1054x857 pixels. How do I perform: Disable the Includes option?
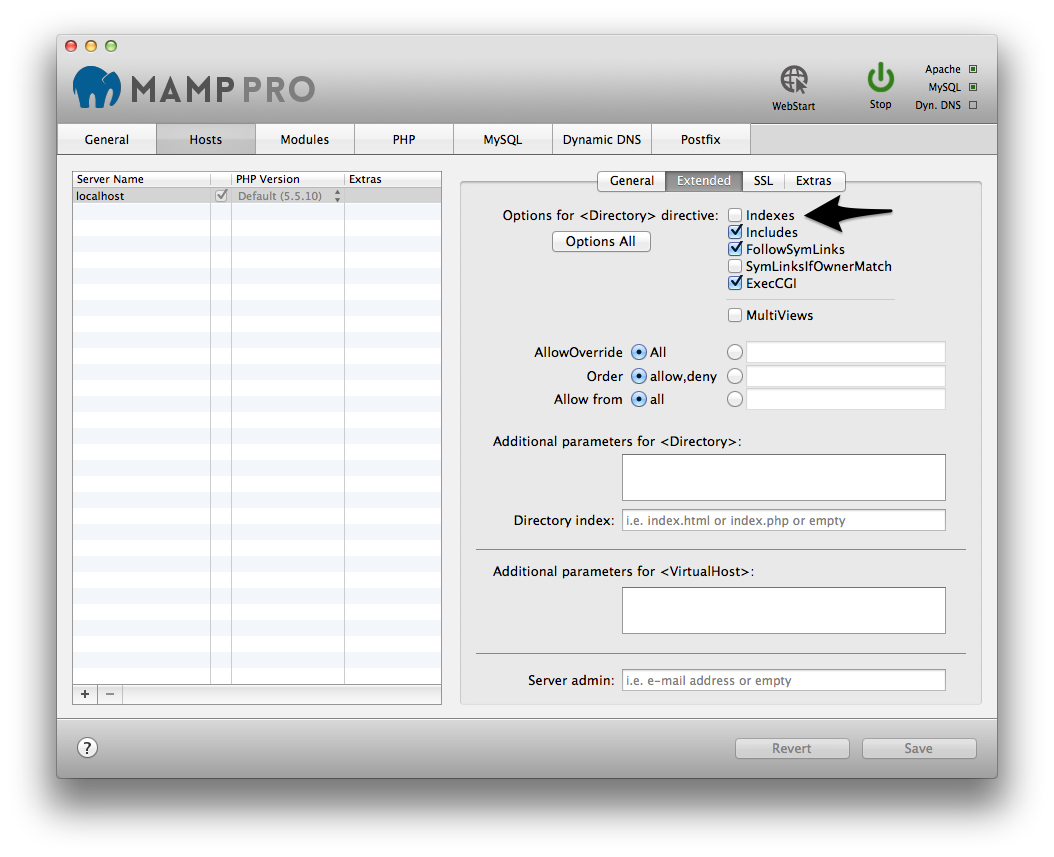pyautogui.click(x=735, y=231)
